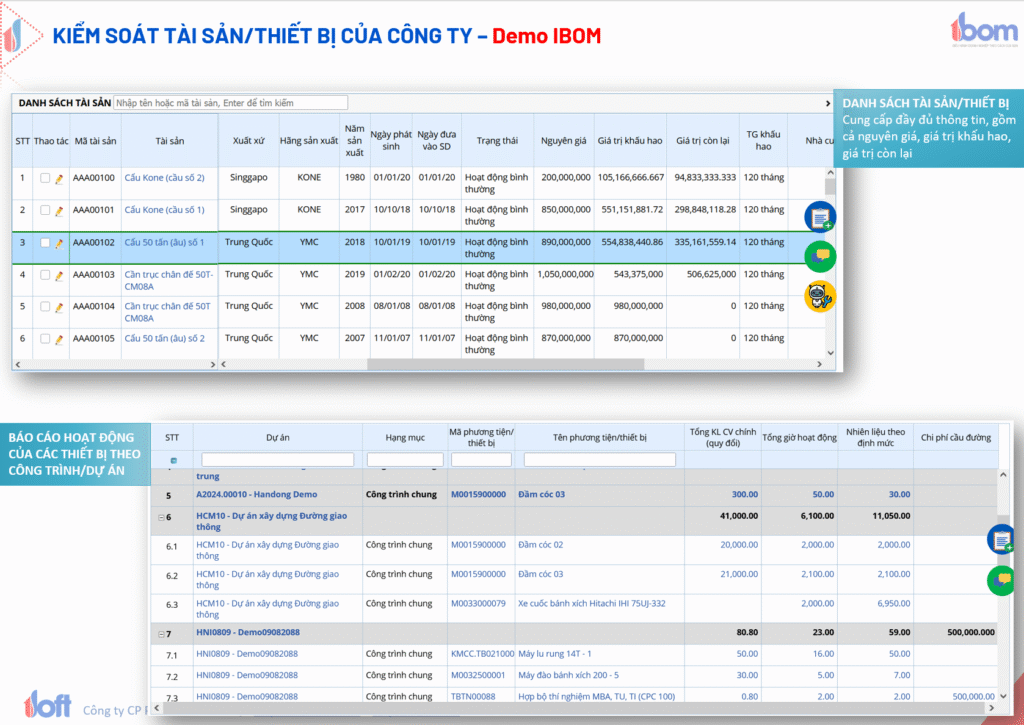Select the checkbox in row AAA00103
Screen dimensions: 1024x725
point(45,275)
